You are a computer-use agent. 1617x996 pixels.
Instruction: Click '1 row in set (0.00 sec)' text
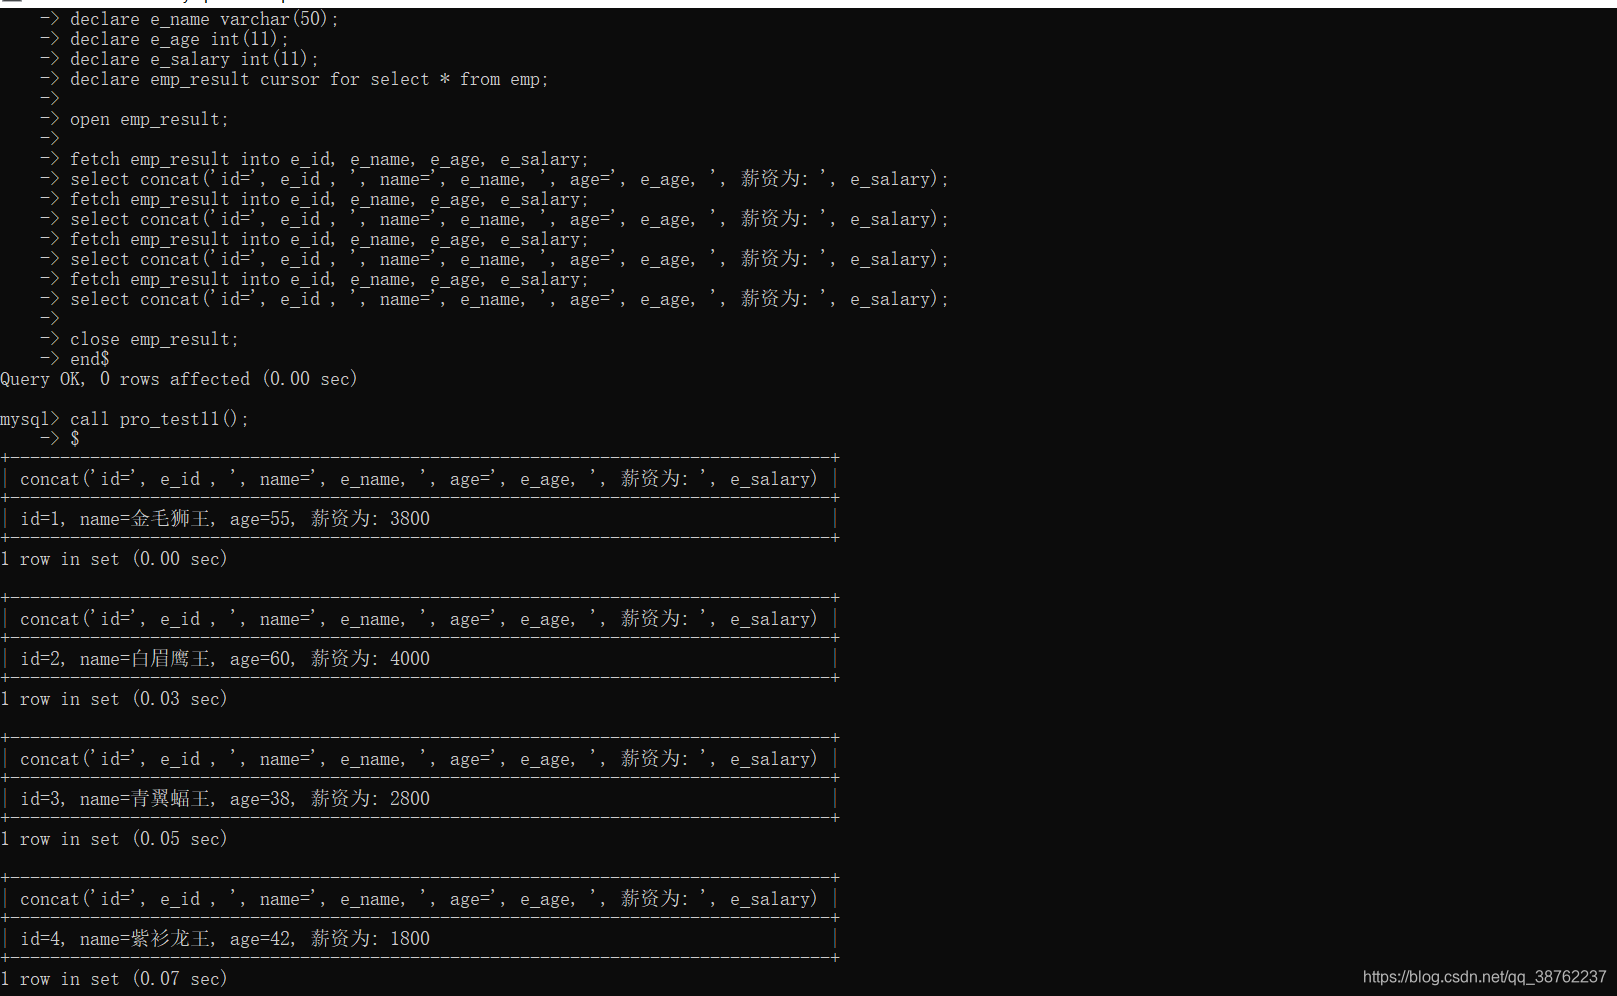pyautogui.click(x=114, y=559)
